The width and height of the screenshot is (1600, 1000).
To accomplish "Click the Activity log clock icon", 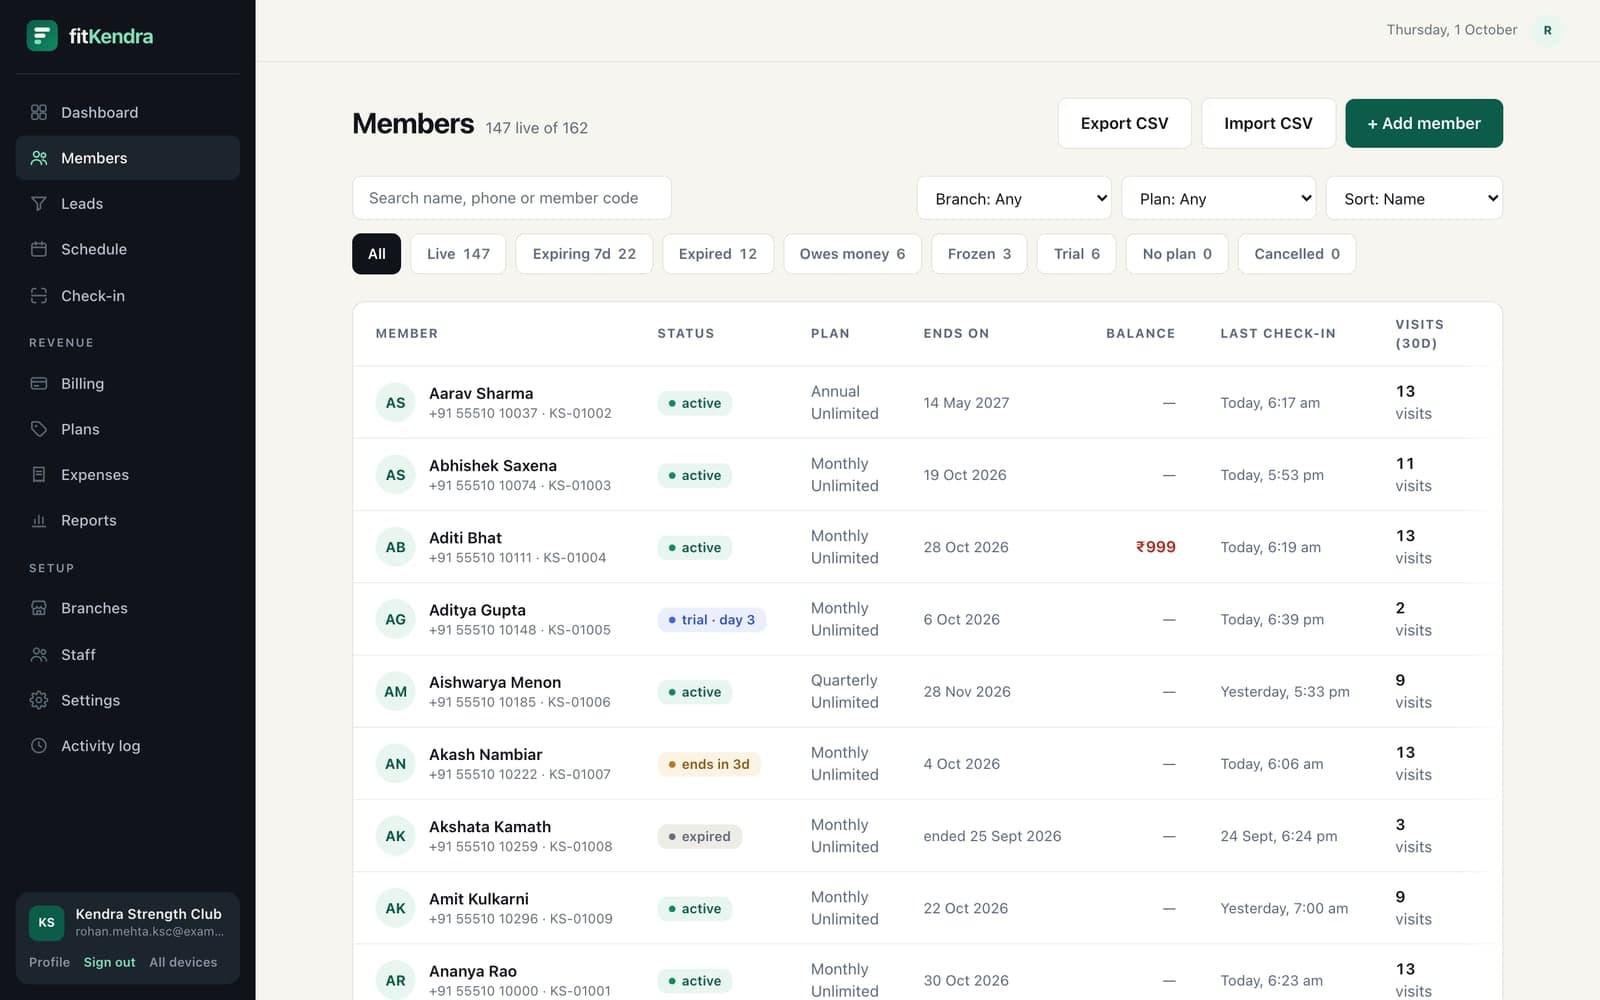I will pyautogui.click(x=39, y=745).
